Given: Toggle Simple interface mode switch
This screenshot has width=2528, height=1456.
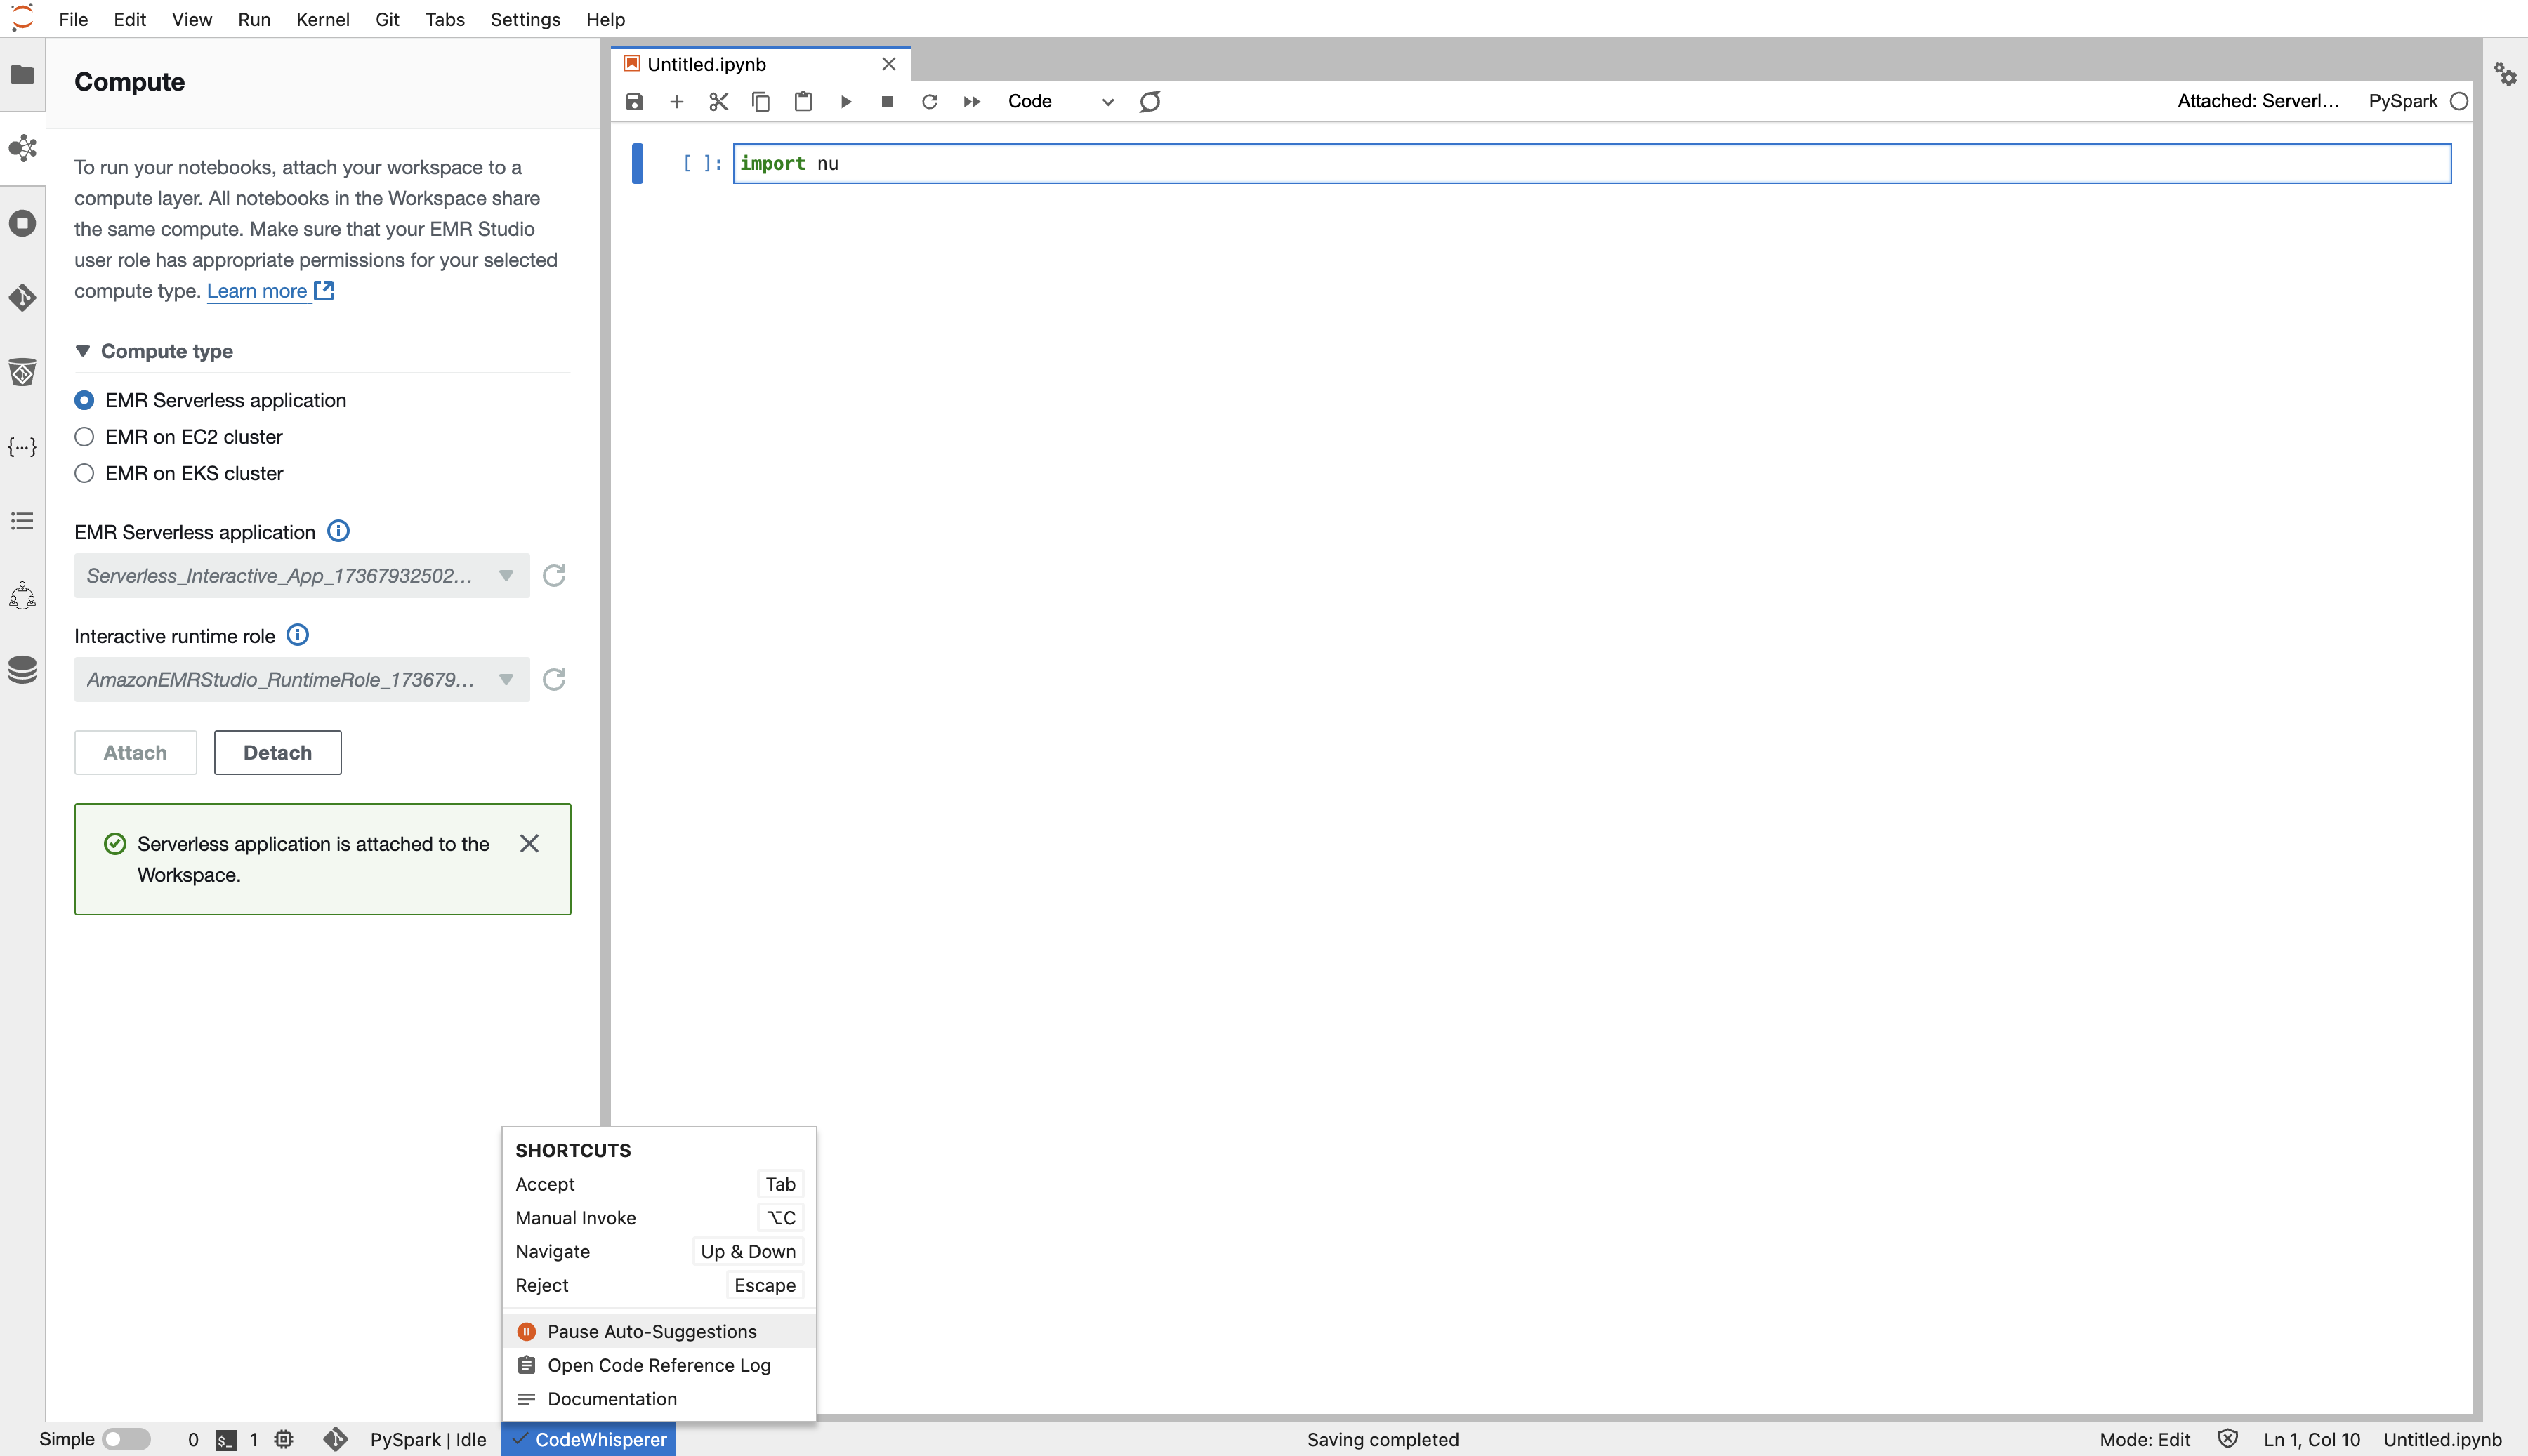Looking at the screenshot, I should click(x=126, y=1439).
